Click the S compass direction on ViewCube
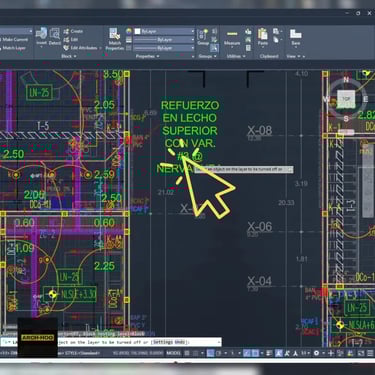The height and width of the screenshot is (375, 375). pos(346,118)
